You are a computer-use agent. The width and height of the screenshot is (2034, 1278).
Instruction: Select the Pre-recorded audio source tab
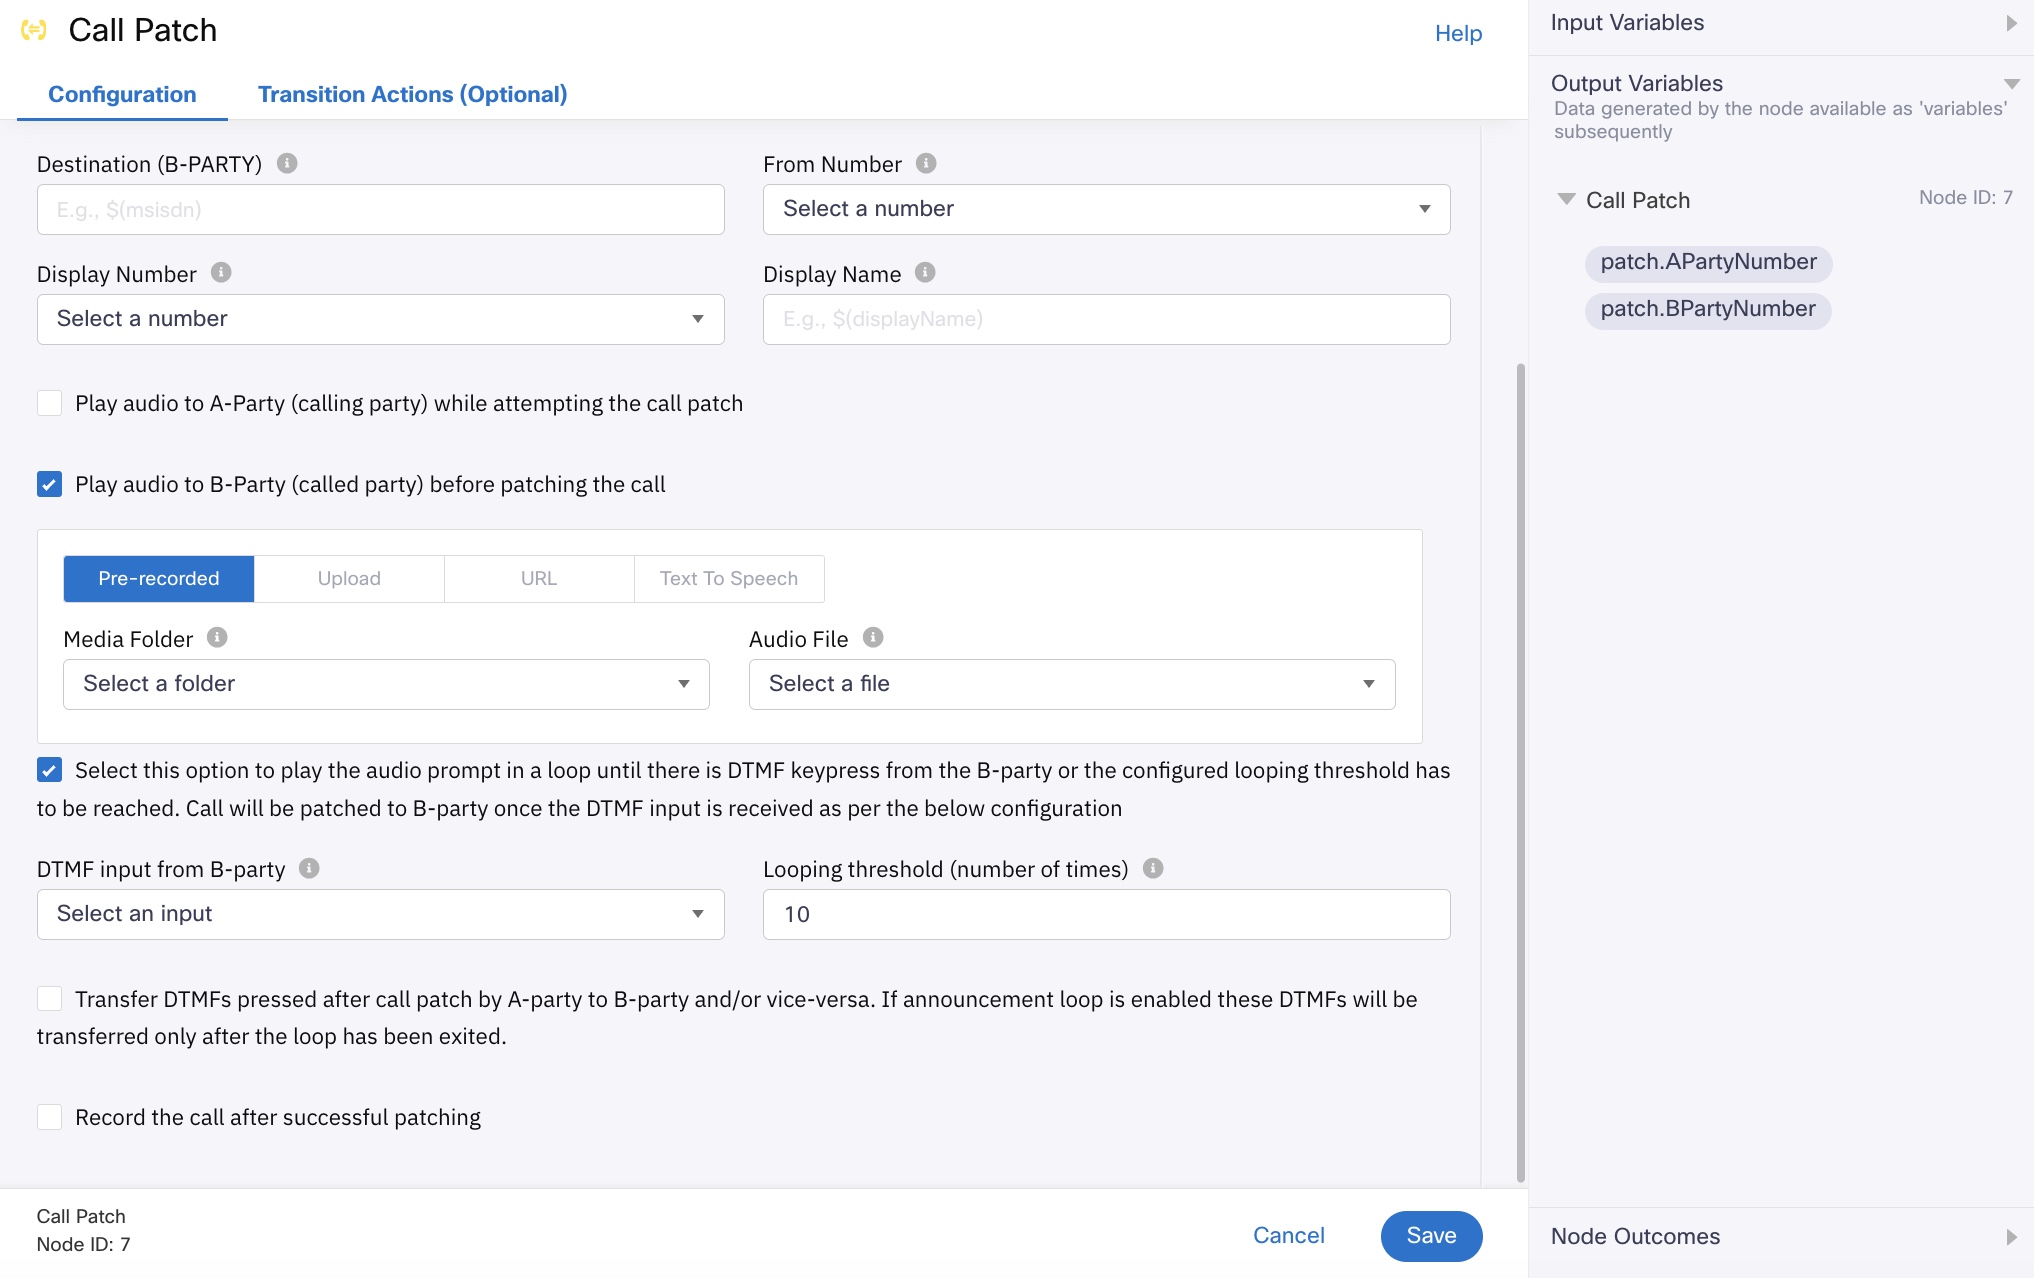159,579
